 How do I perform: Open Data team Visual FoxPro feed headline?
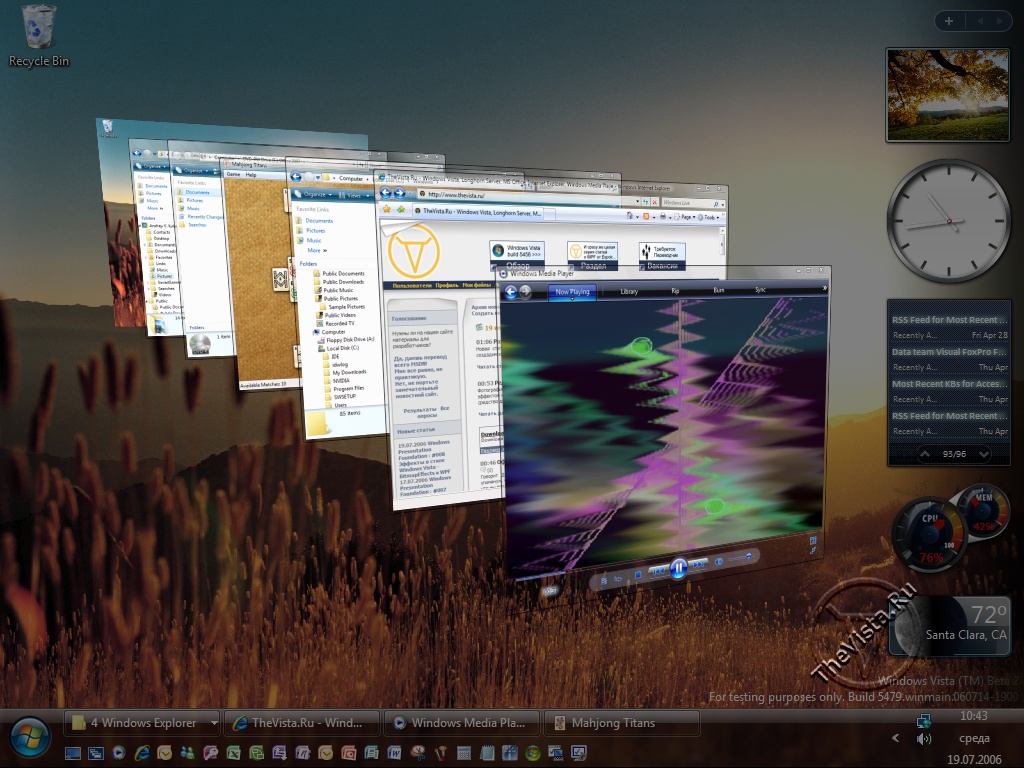[x=949, y=351]
